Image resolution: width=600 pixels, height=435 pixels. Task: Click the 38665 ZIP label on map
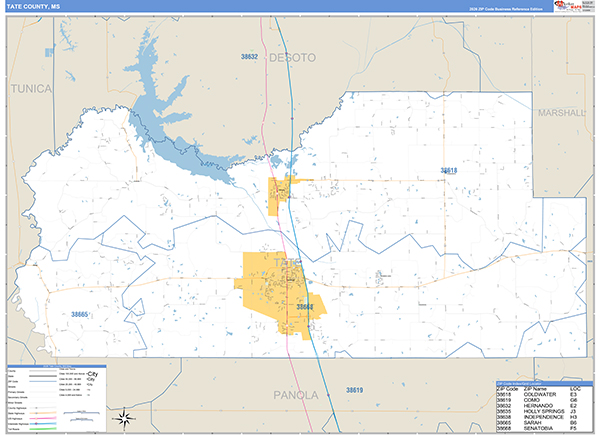coord(80,315)
